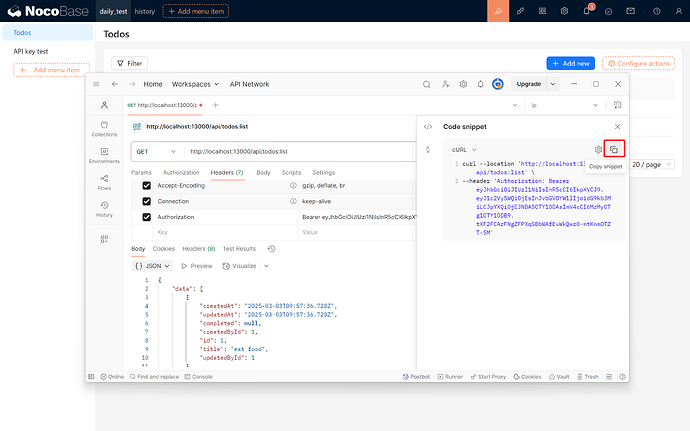Open Collections in the Postman sidebar
690x431 pixels.
(x=104, y=129)
